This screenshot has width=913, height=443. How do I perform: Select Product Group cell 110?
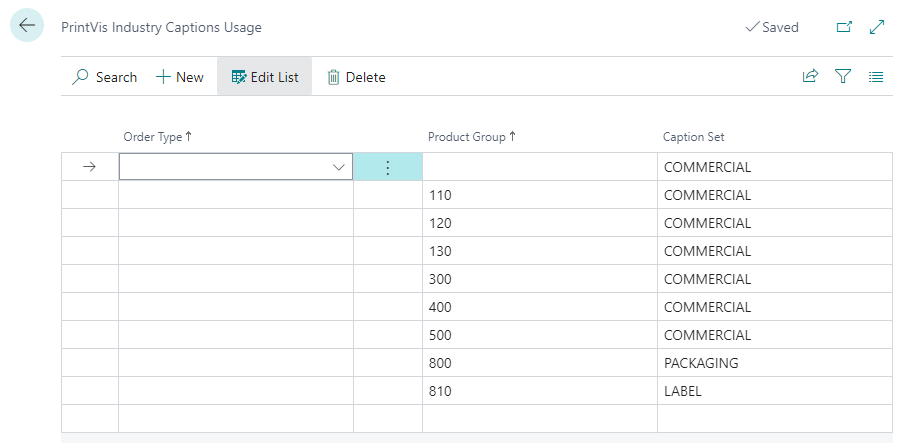540,195
